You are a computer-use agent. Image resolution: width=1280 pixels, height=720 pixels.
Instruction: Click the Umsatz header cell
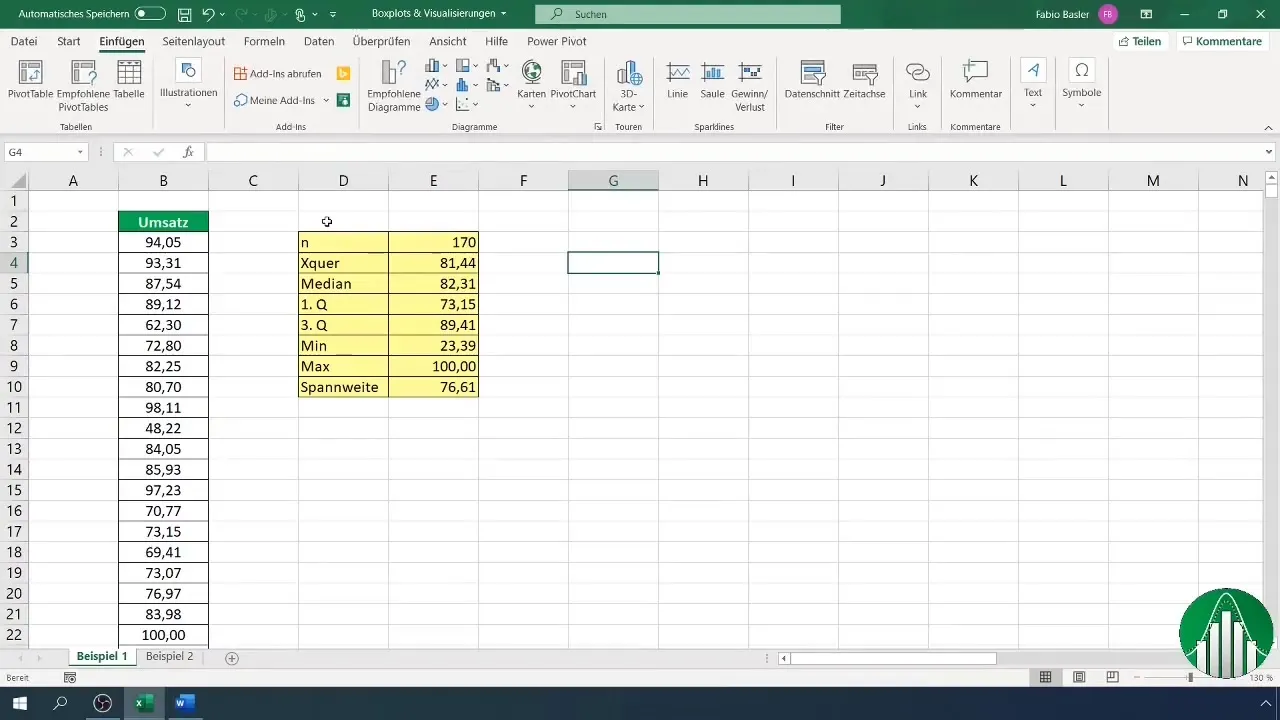pos(163,221)
